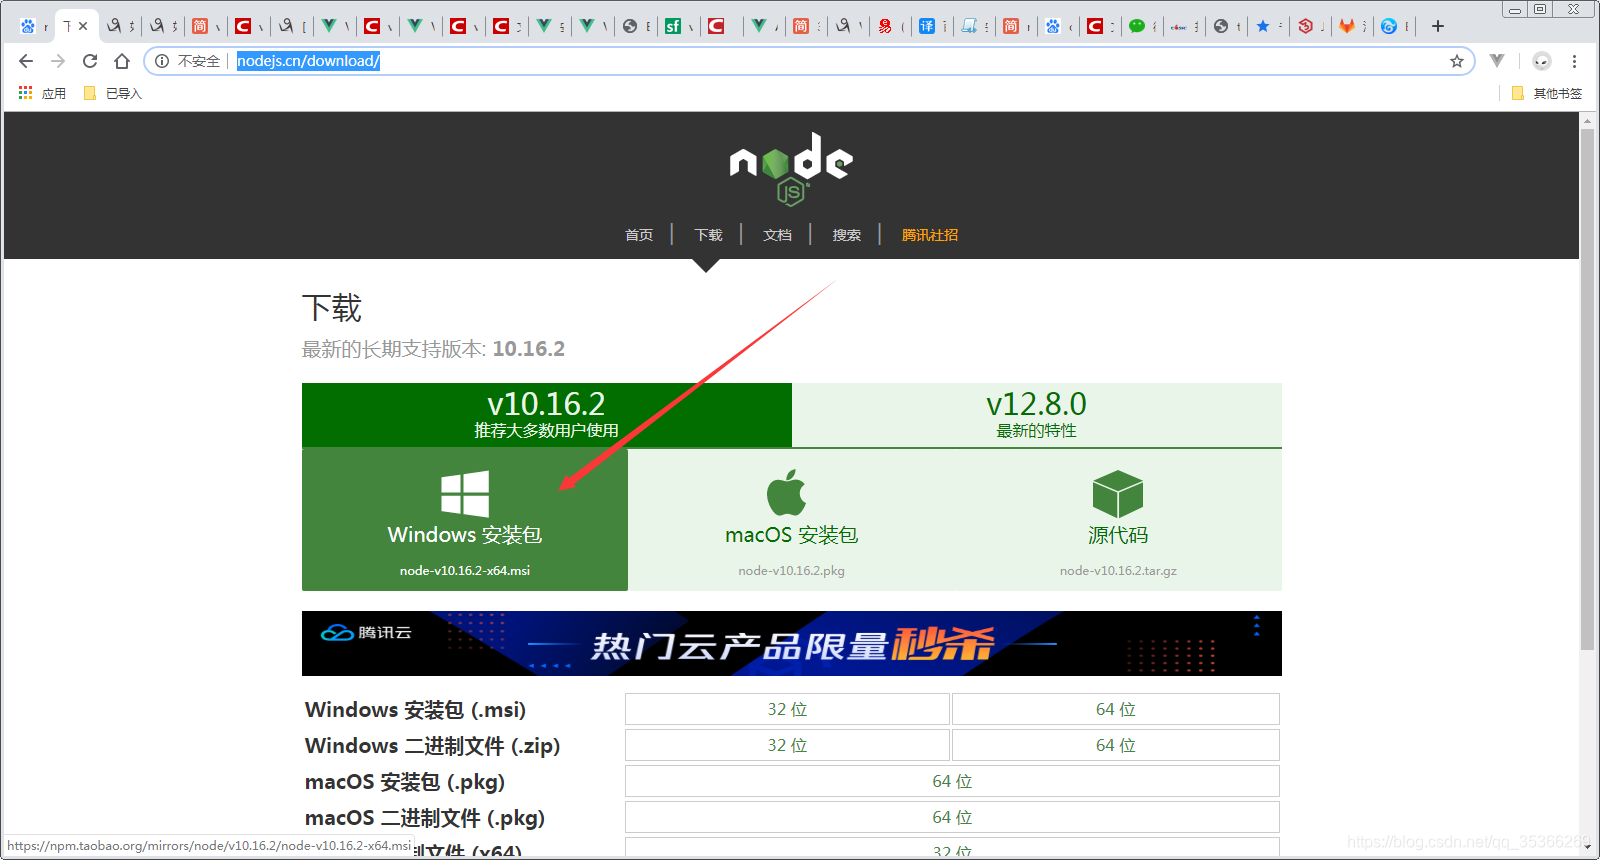Click the scrollbar up arrow
The height and width of the screenshot is (860, 1600).
coord(1587,120)
